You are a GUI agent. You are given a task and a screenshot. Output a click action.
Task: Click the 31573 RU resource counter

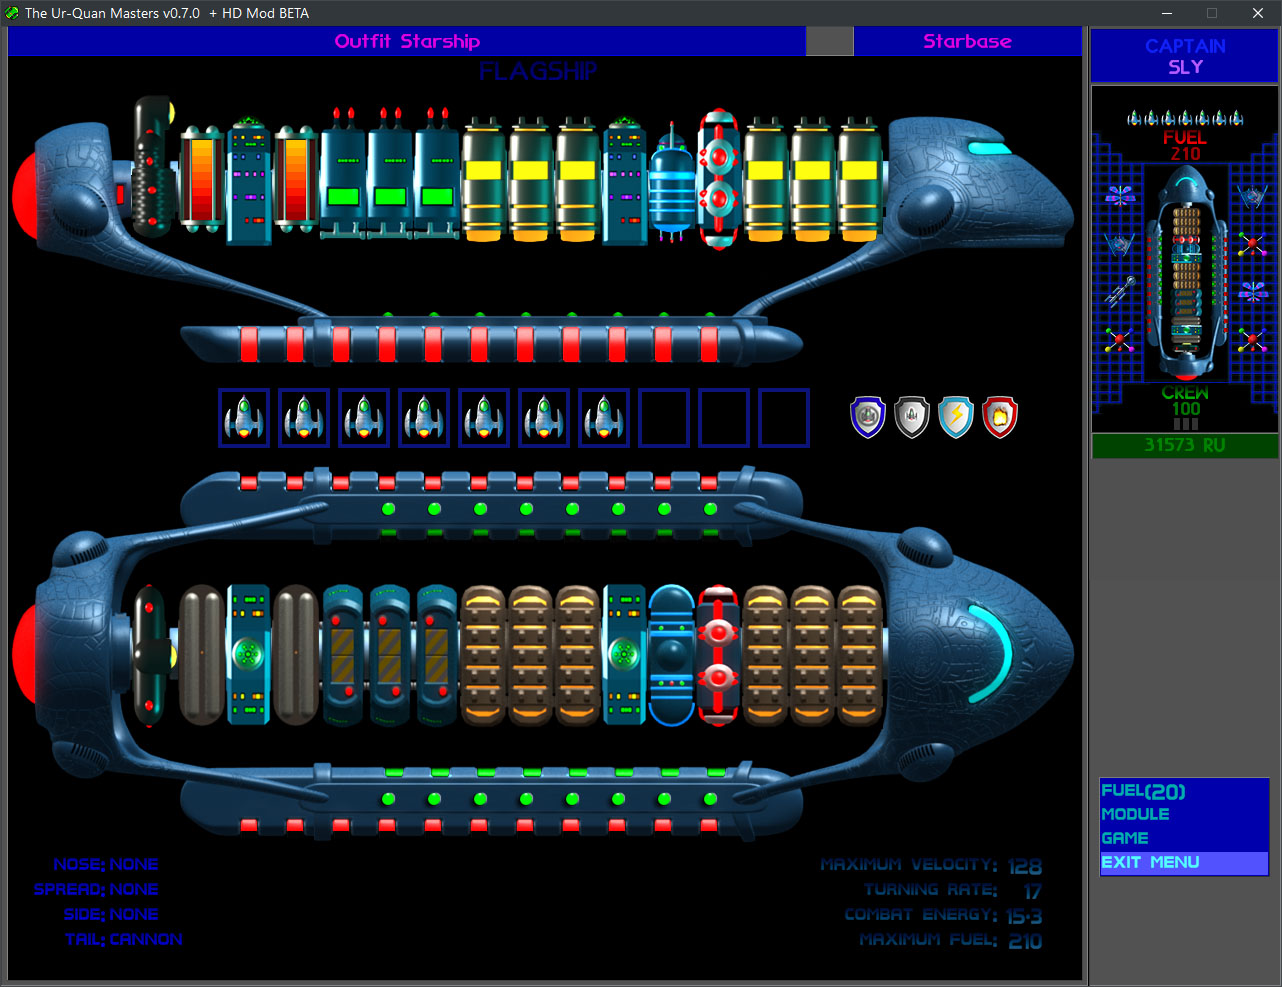1185,445
